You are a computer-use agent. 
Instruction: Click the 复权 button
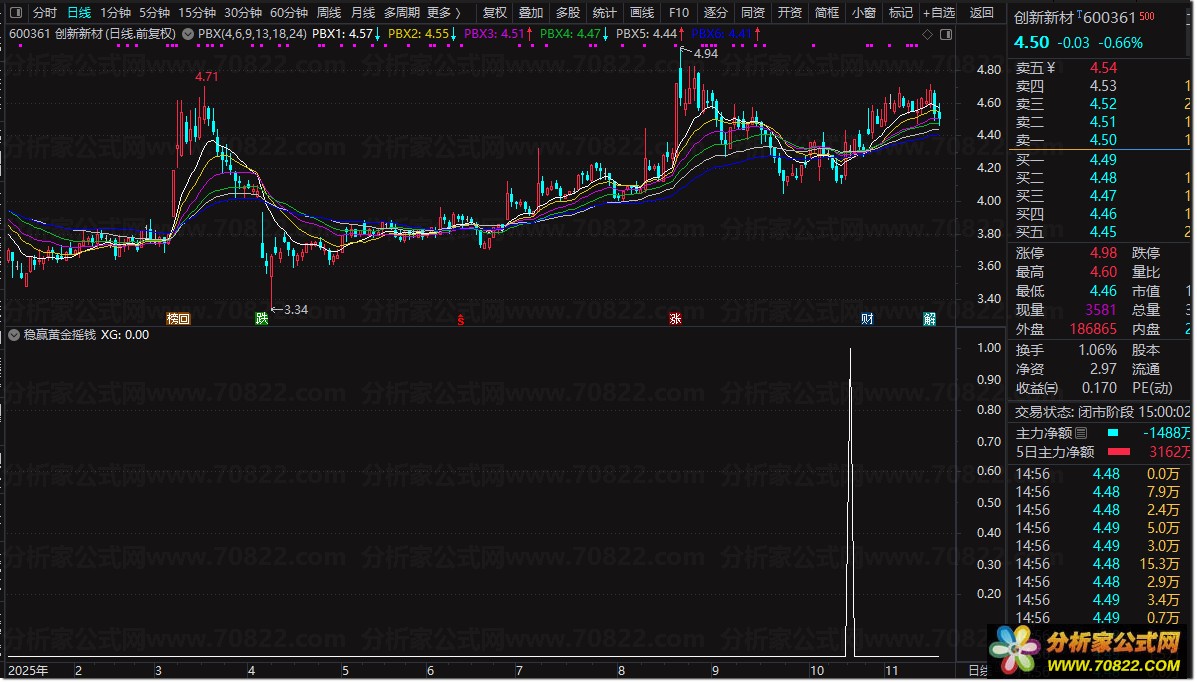click(x=494, y=13)
